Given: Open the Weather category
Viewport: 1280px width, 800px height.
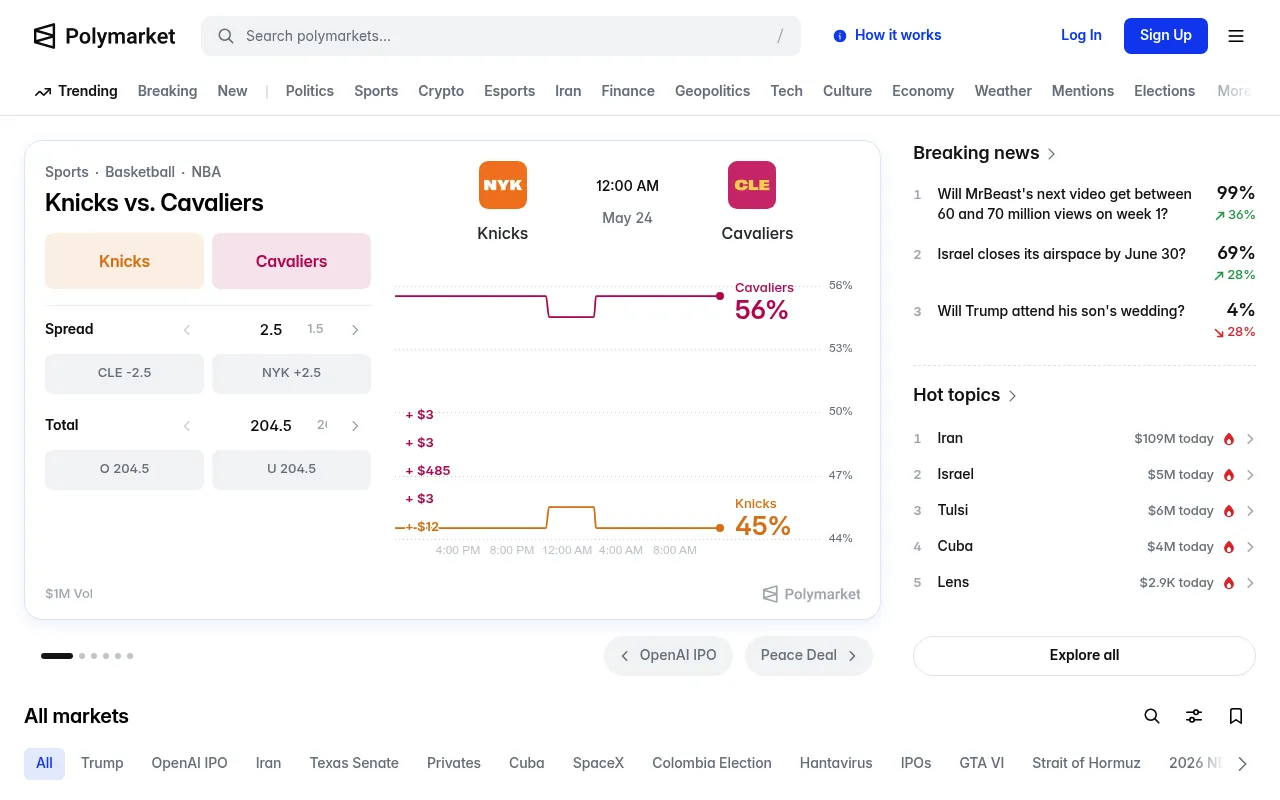Looking at the screenshot, I should pyautogui.click(x=1003, y=91).
